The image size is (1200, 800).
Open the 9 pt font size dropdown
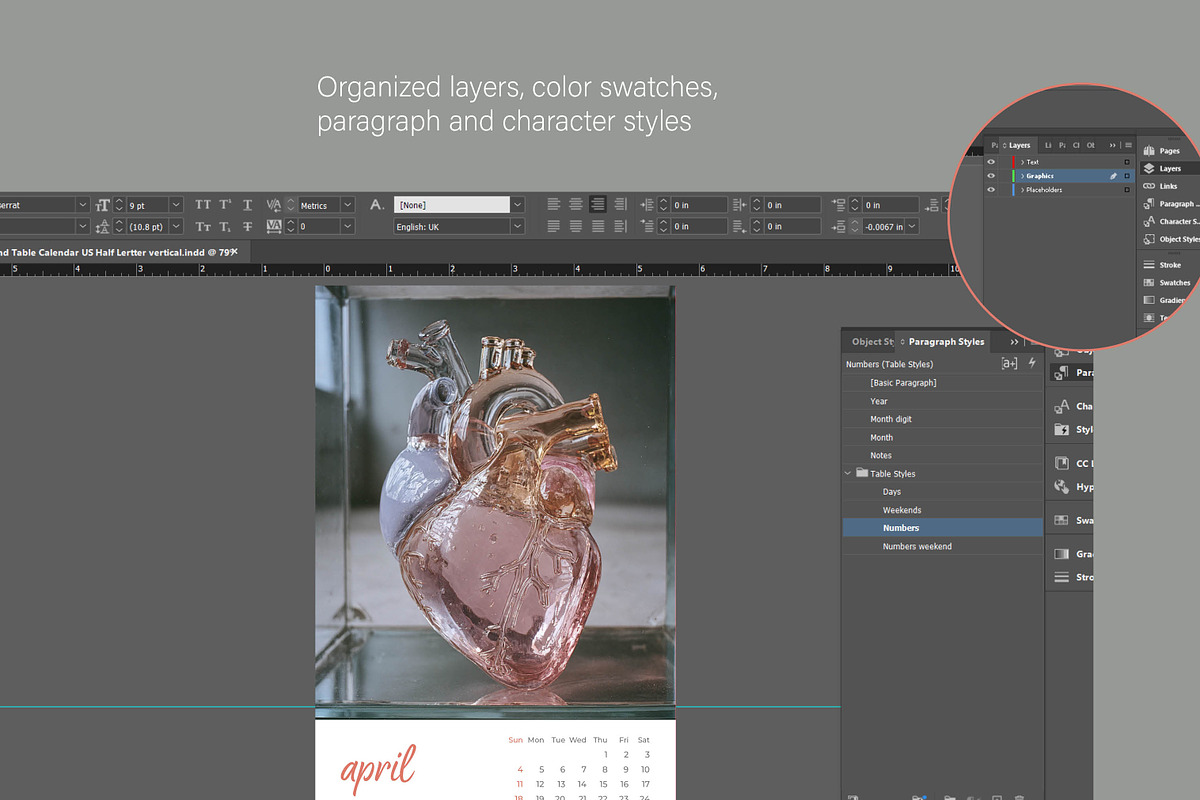click(176, 205)
